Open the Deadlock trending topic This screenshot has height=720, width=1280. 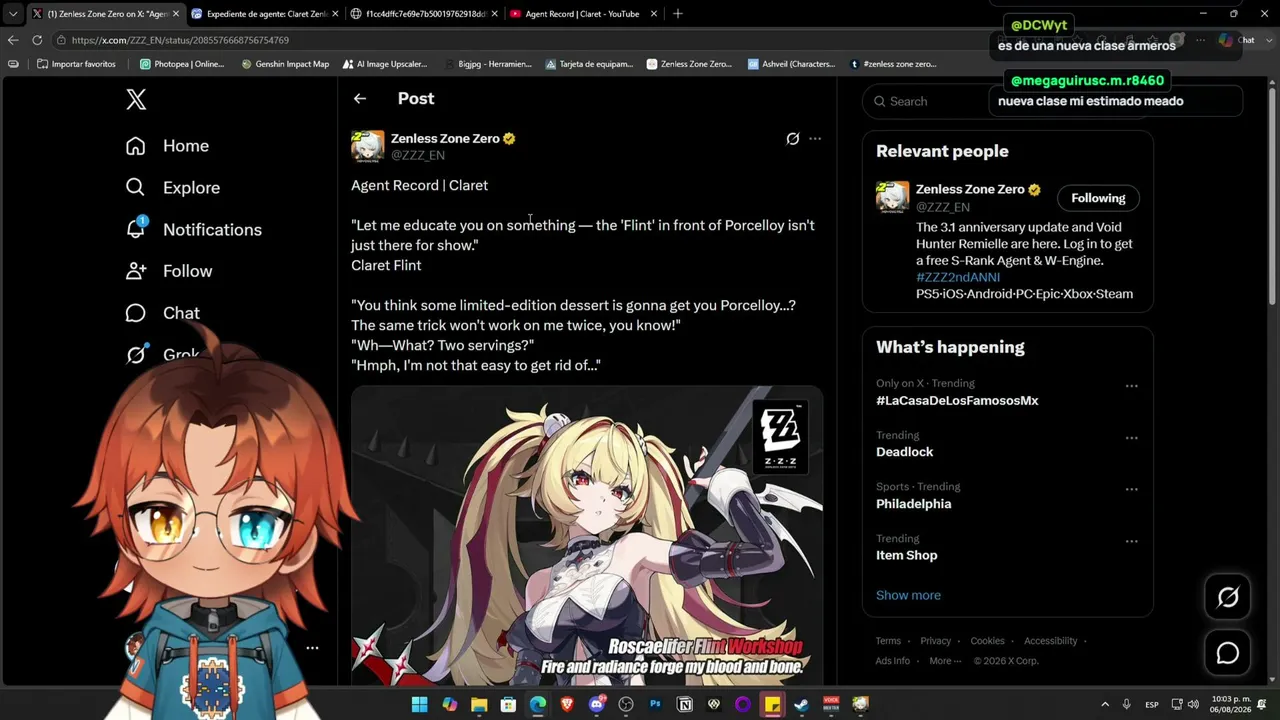coord(905,452)
